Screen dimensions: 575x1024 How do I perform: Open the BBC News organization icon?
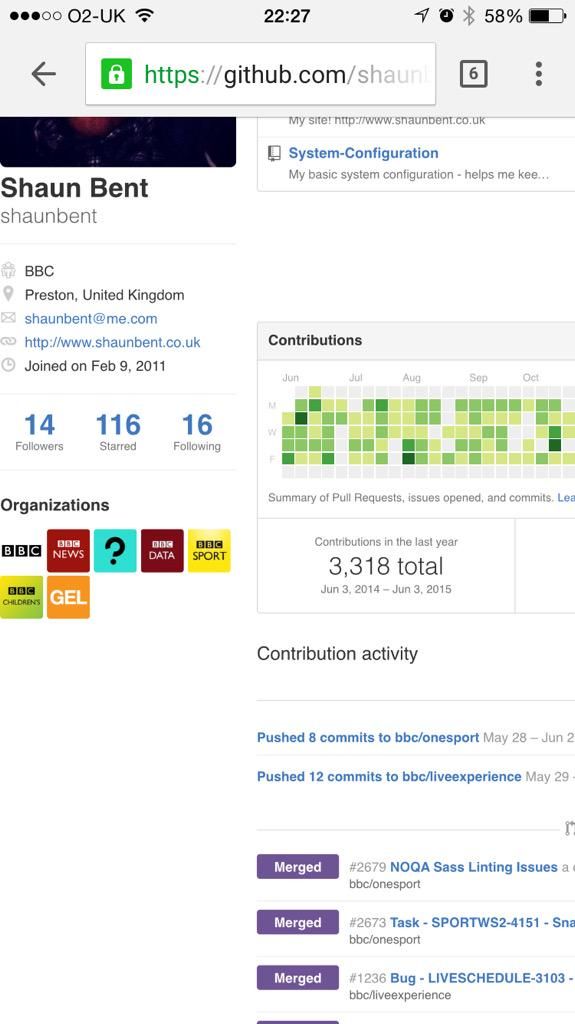point(69,551)
